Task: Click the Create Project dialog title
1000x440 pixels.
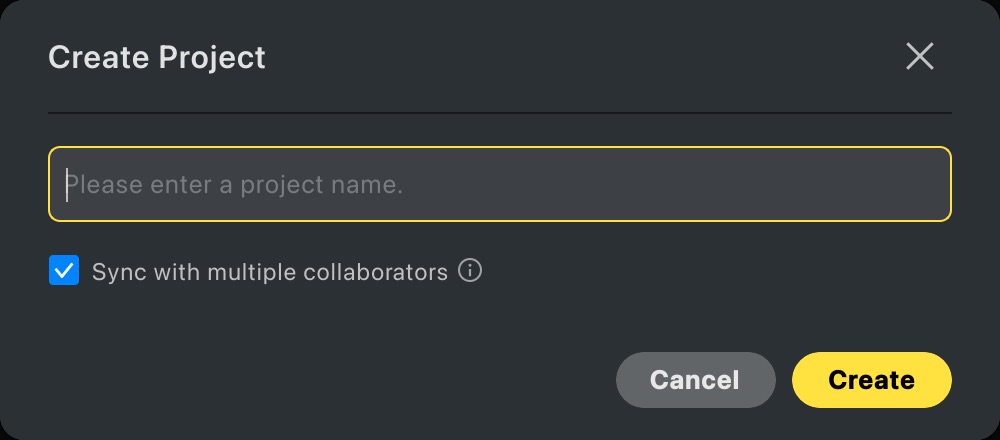Action: [157, 57]
